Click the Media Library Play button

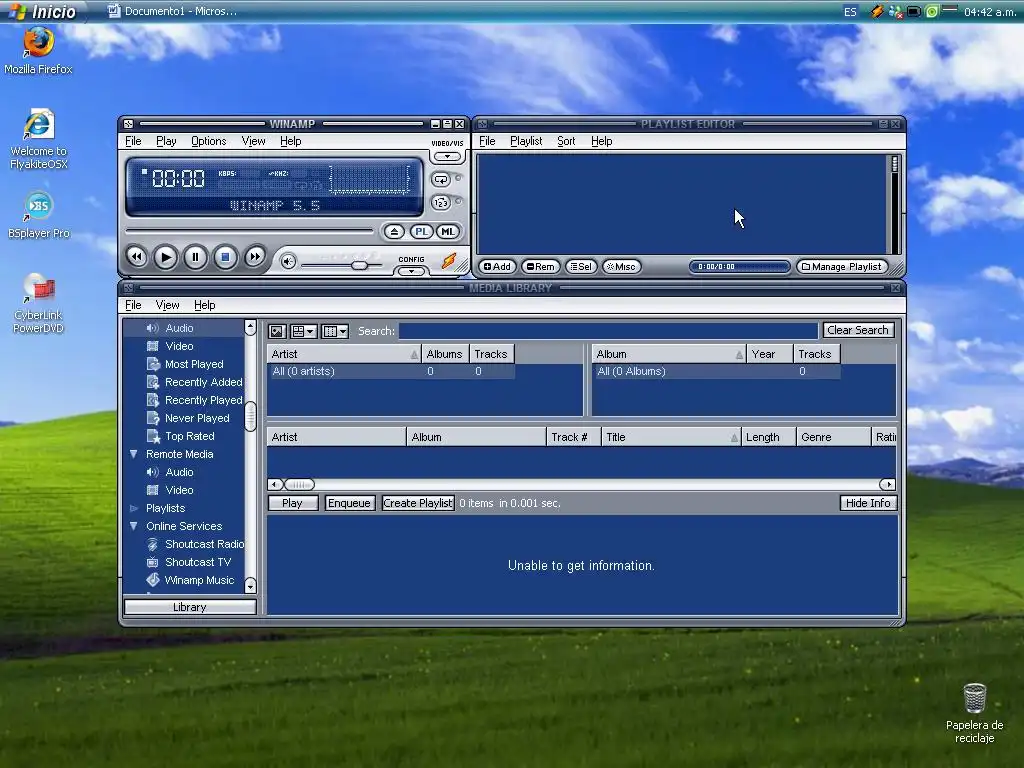[293, 503]
